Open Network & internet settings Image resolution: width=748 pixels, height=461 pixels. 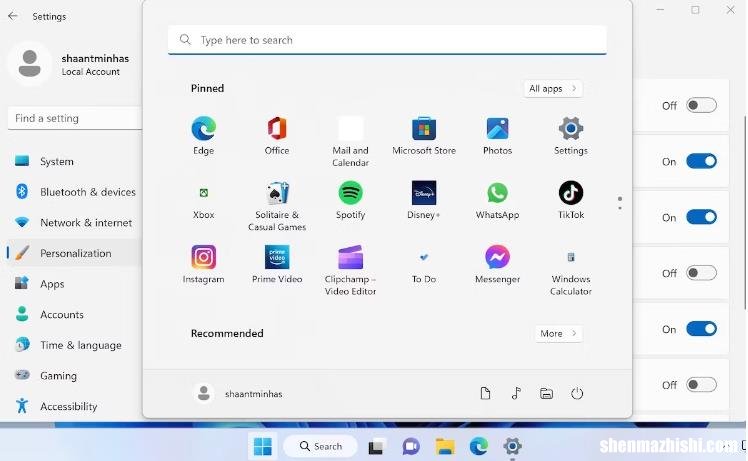[72, 222]
